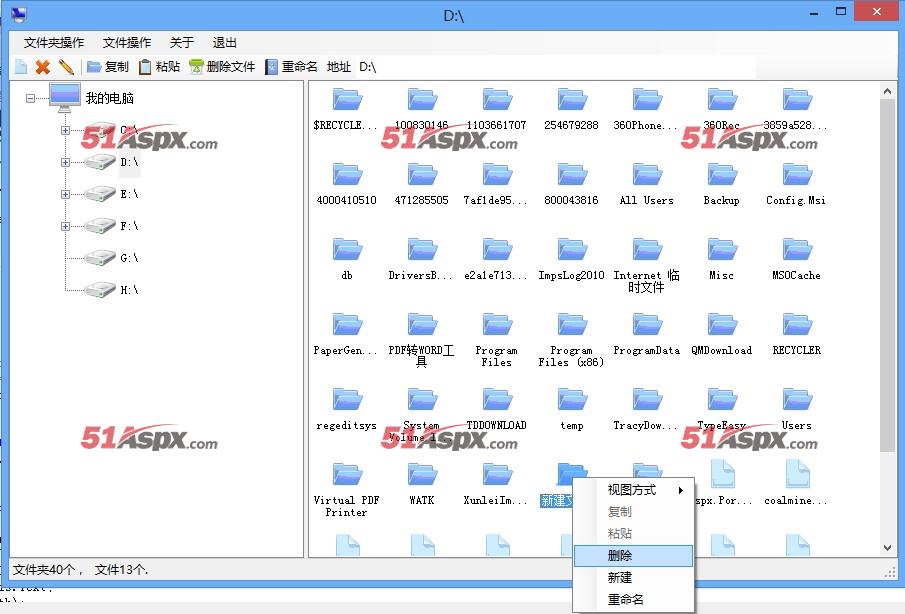905x614 pixels.
Task: Click the orange X delete toolbar icon
Action: (43, 67)
